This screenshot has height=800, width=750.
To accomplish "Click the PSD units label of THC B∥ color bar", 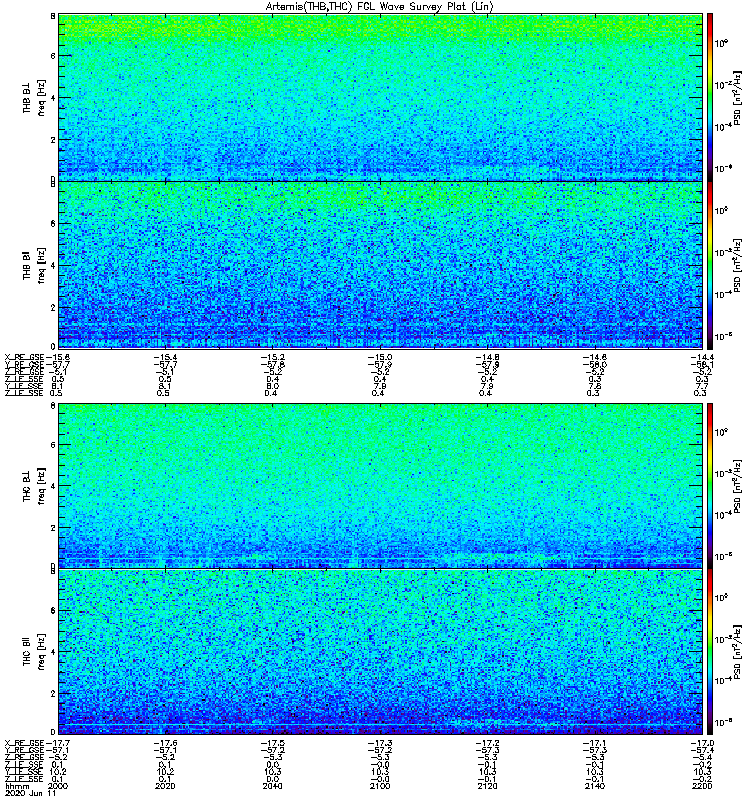I will [737, 652].
